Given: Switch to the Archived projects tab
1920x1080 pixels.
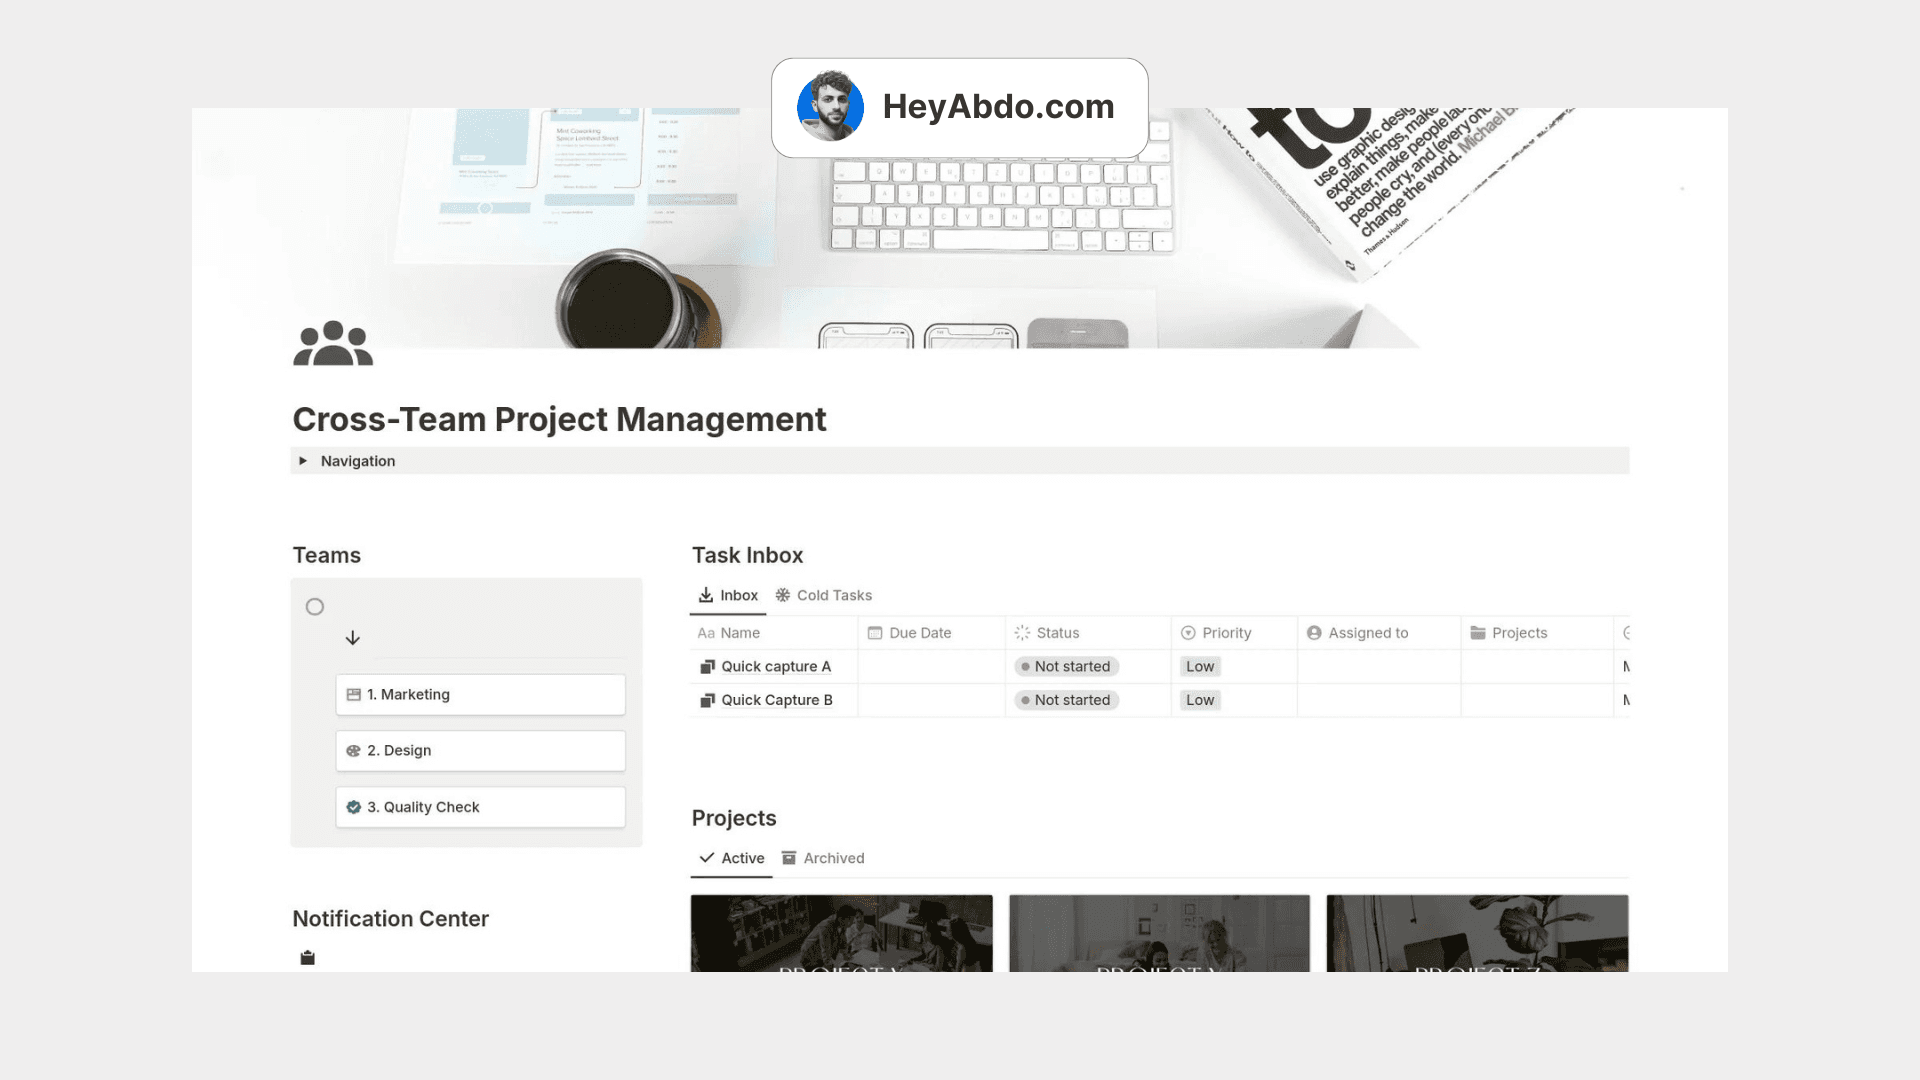Looking at the screenshot, I should 833,857.
